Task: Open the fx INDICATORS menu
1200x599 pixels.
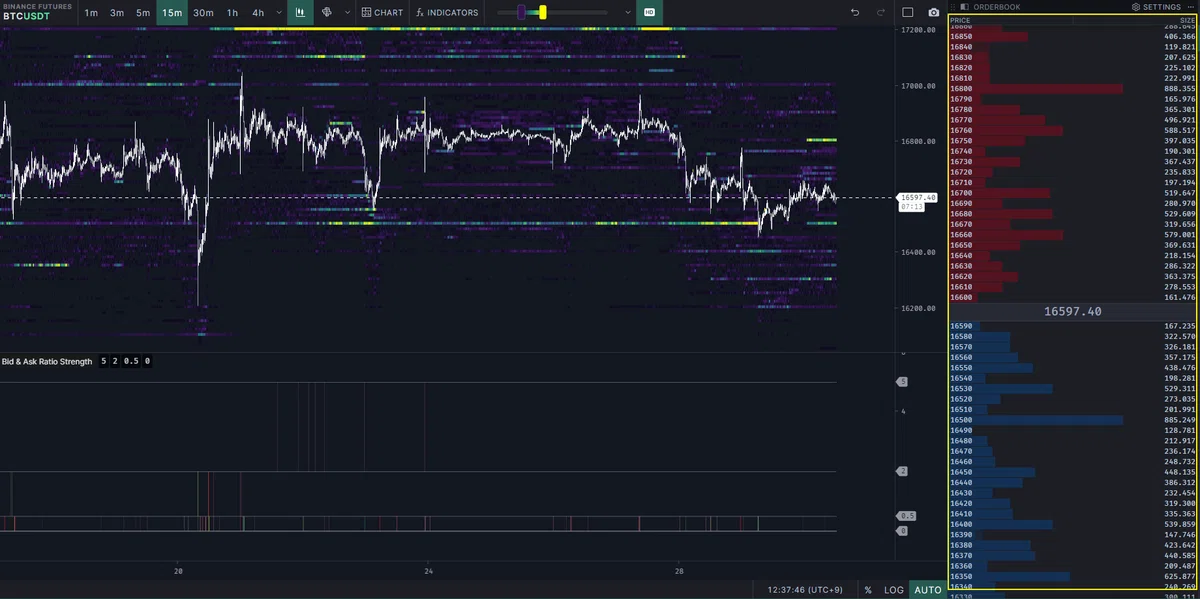Action: [x=447, y=12]
